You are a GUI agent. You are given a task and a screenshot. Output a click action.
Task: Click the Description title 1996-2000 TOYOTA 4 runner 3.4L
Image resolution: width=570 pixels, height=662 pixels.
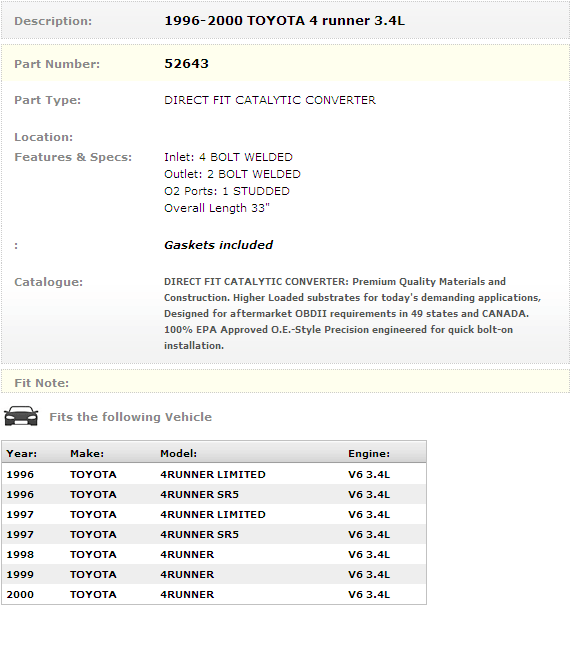(284, 21)
